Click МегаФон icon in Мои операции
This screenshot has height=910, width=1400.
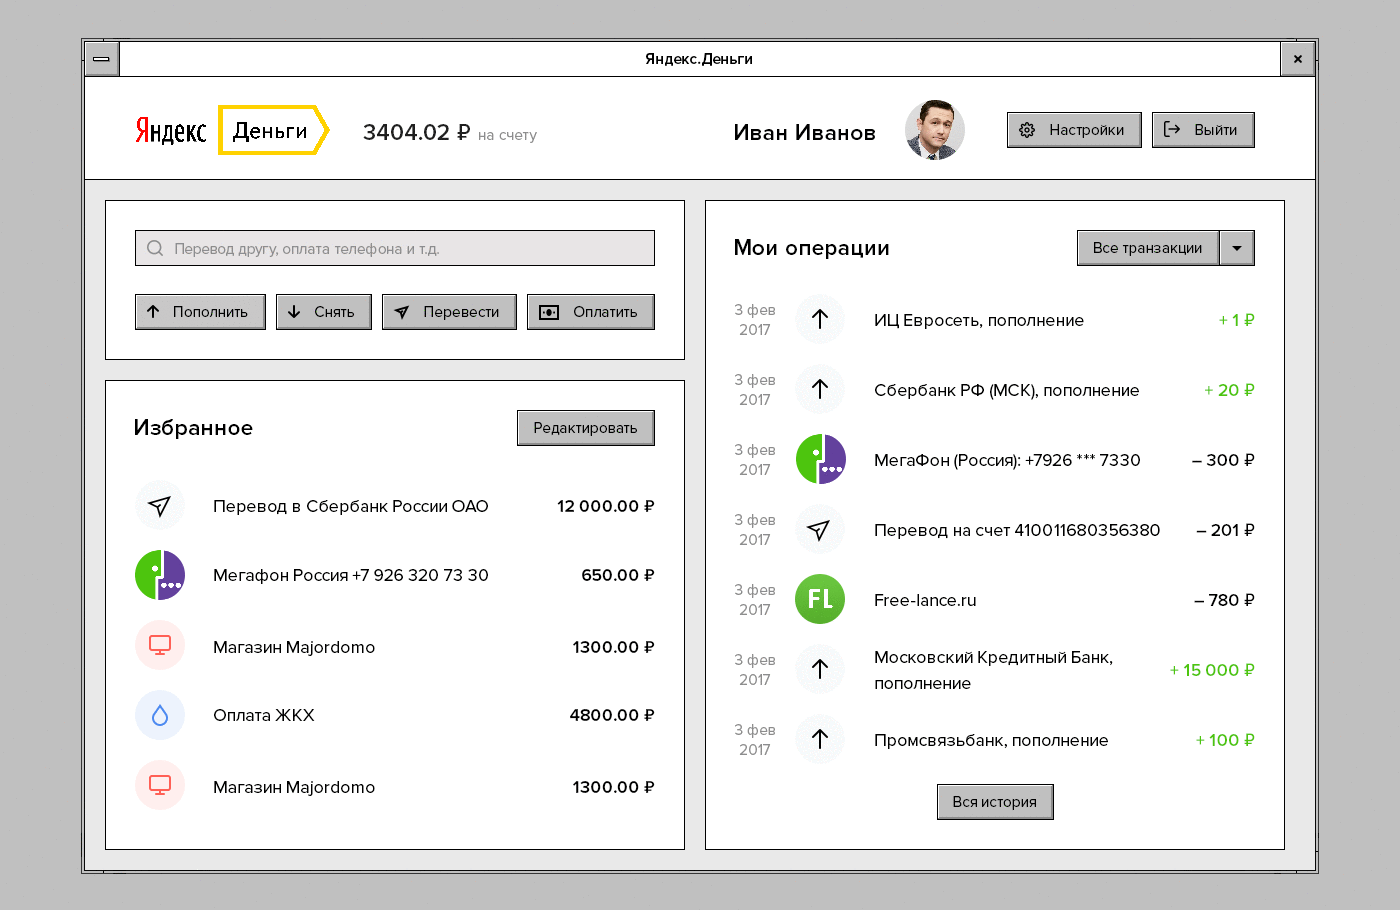tap(820, 459)
